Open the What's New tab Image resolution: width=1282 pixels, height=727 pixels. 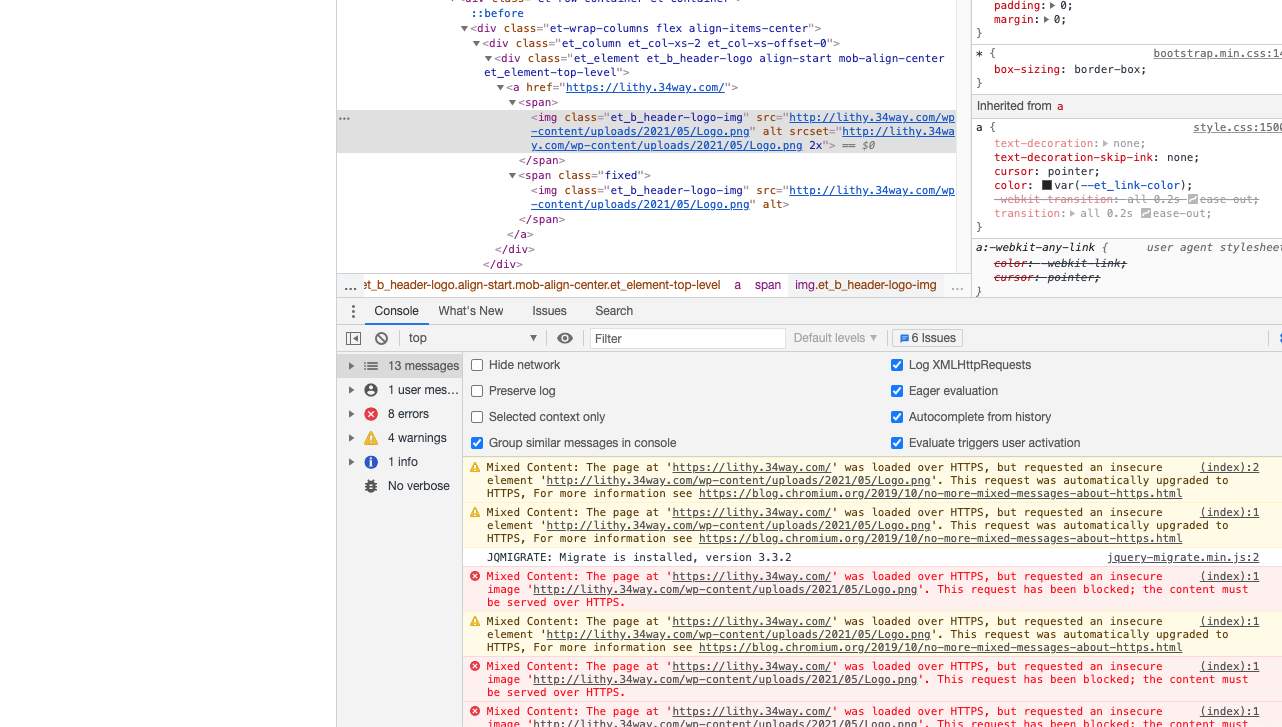[x=471, y=311]
